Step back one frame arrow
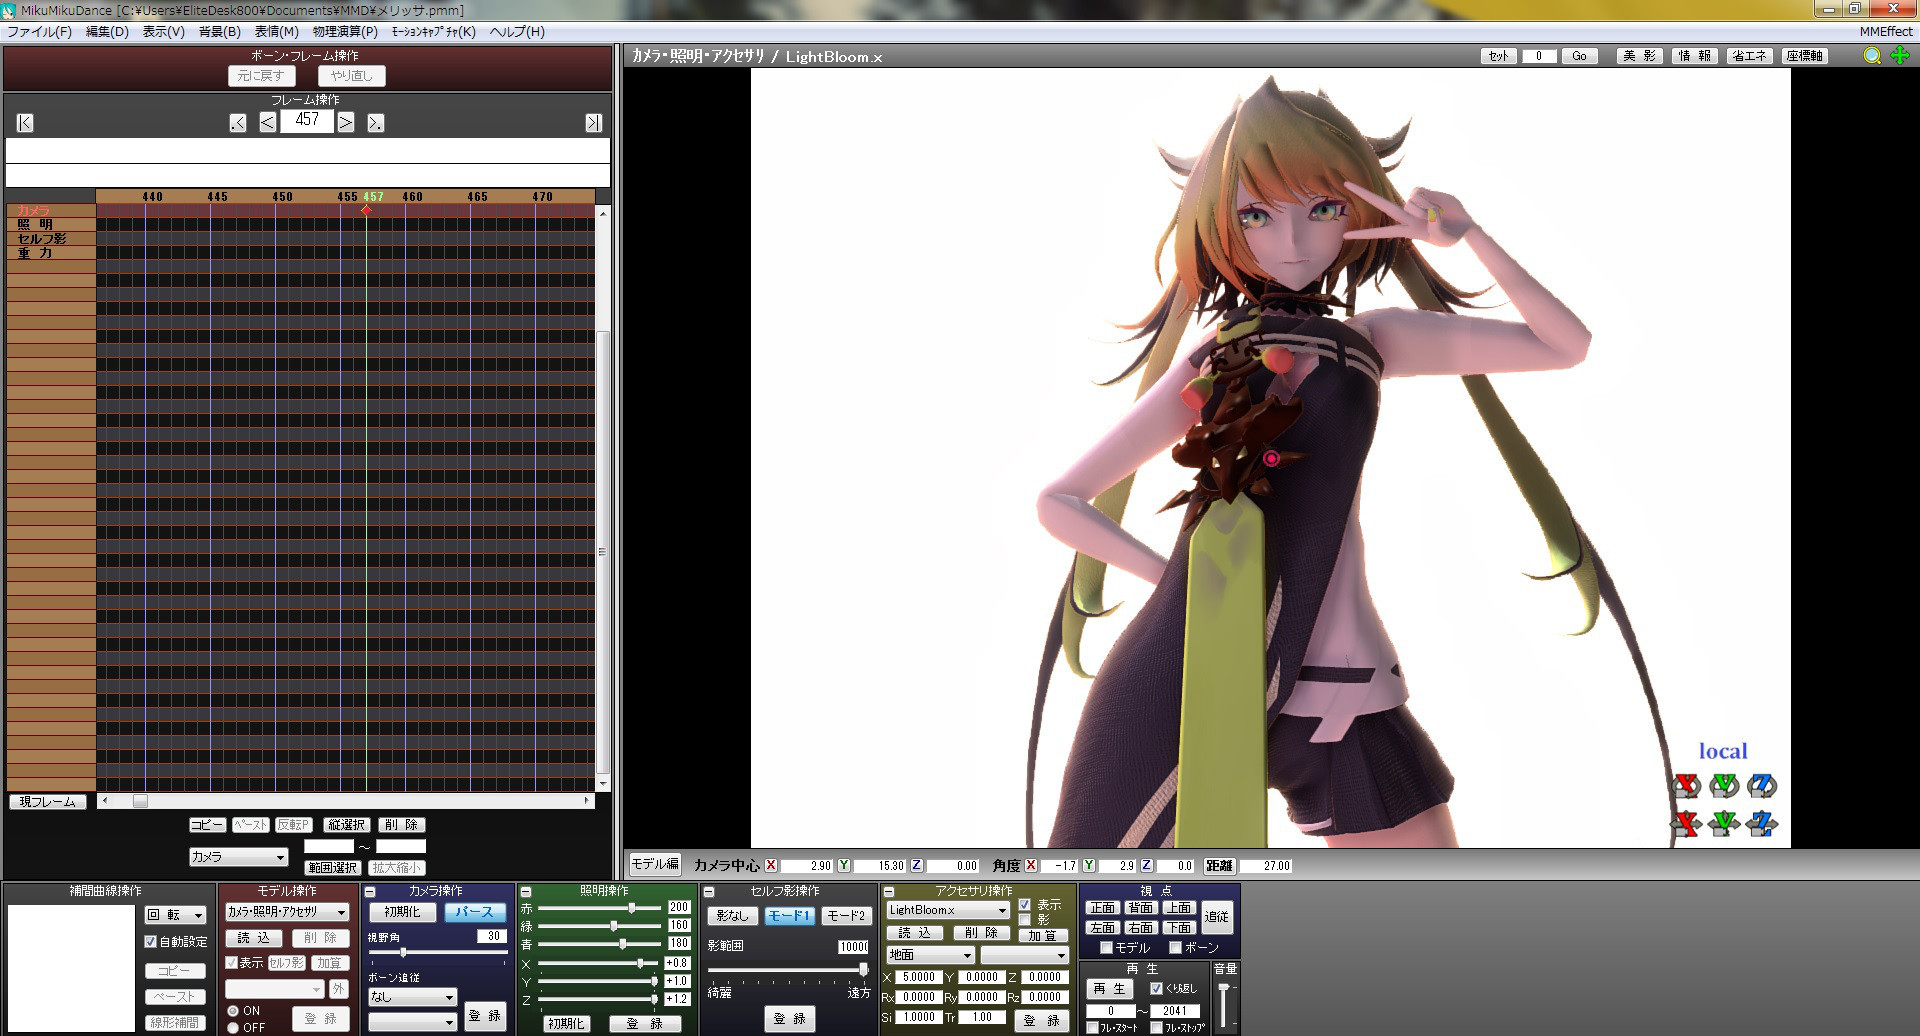The image size is (1920, 1036). pos(267,123)
